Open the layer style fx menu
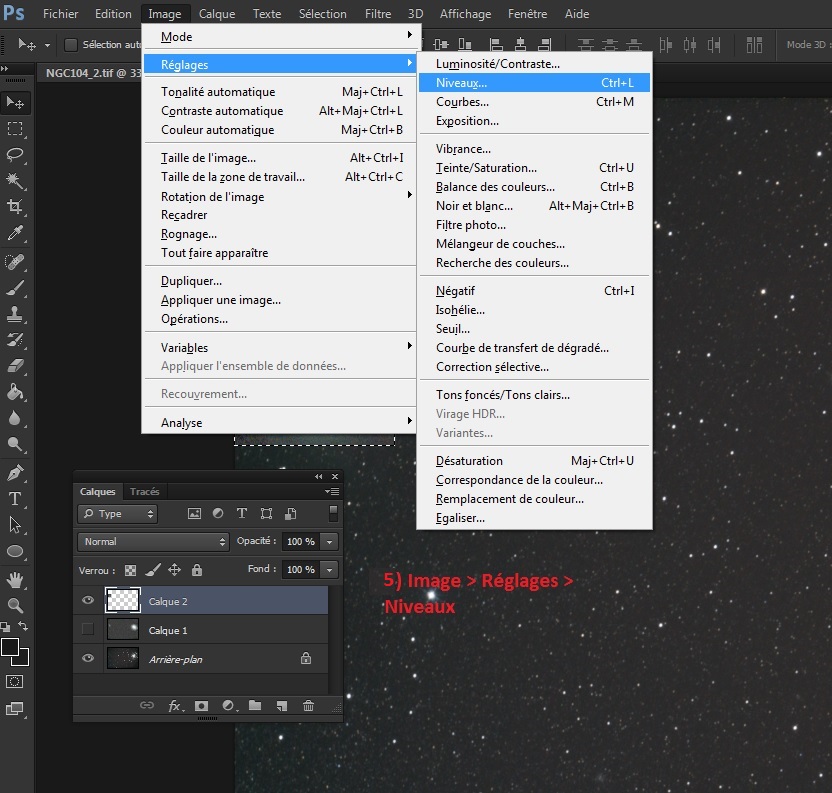The image size is (832, 793). (x=175, y=705)
